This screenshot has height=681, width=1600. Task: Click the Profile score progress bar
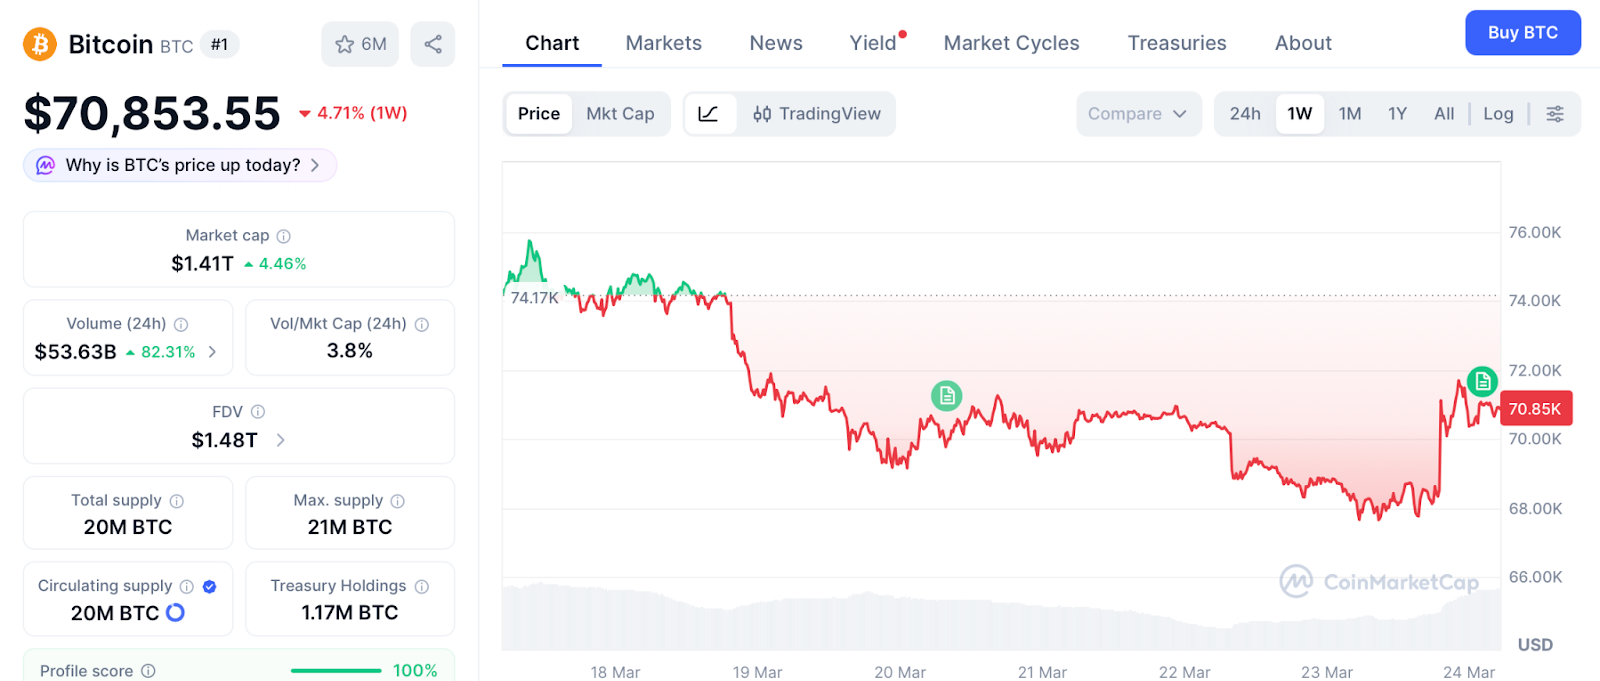pos(336,671)
